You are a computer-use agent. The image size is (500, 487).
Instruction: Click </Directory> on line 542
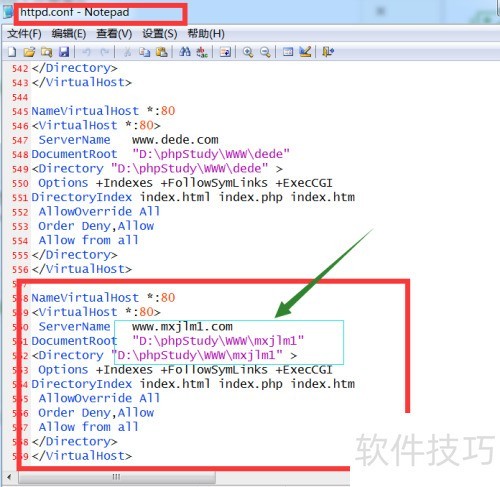coord(75,68)
